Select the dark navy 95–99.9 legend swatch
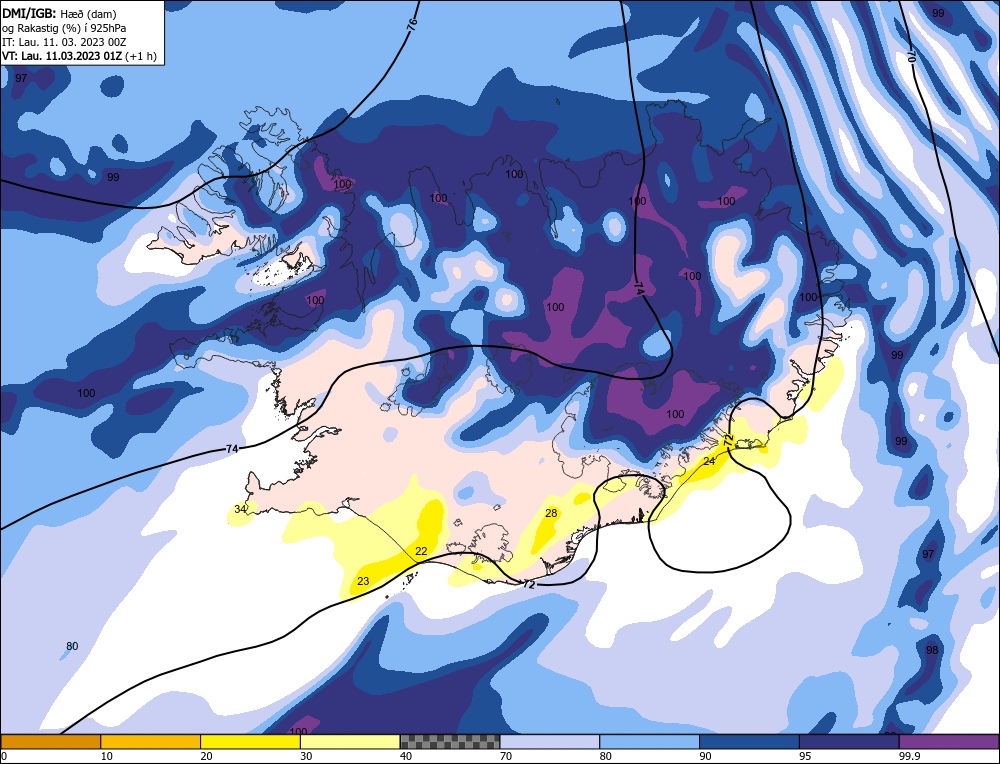The image size is (1000, 764). click(x=849, y=741)
